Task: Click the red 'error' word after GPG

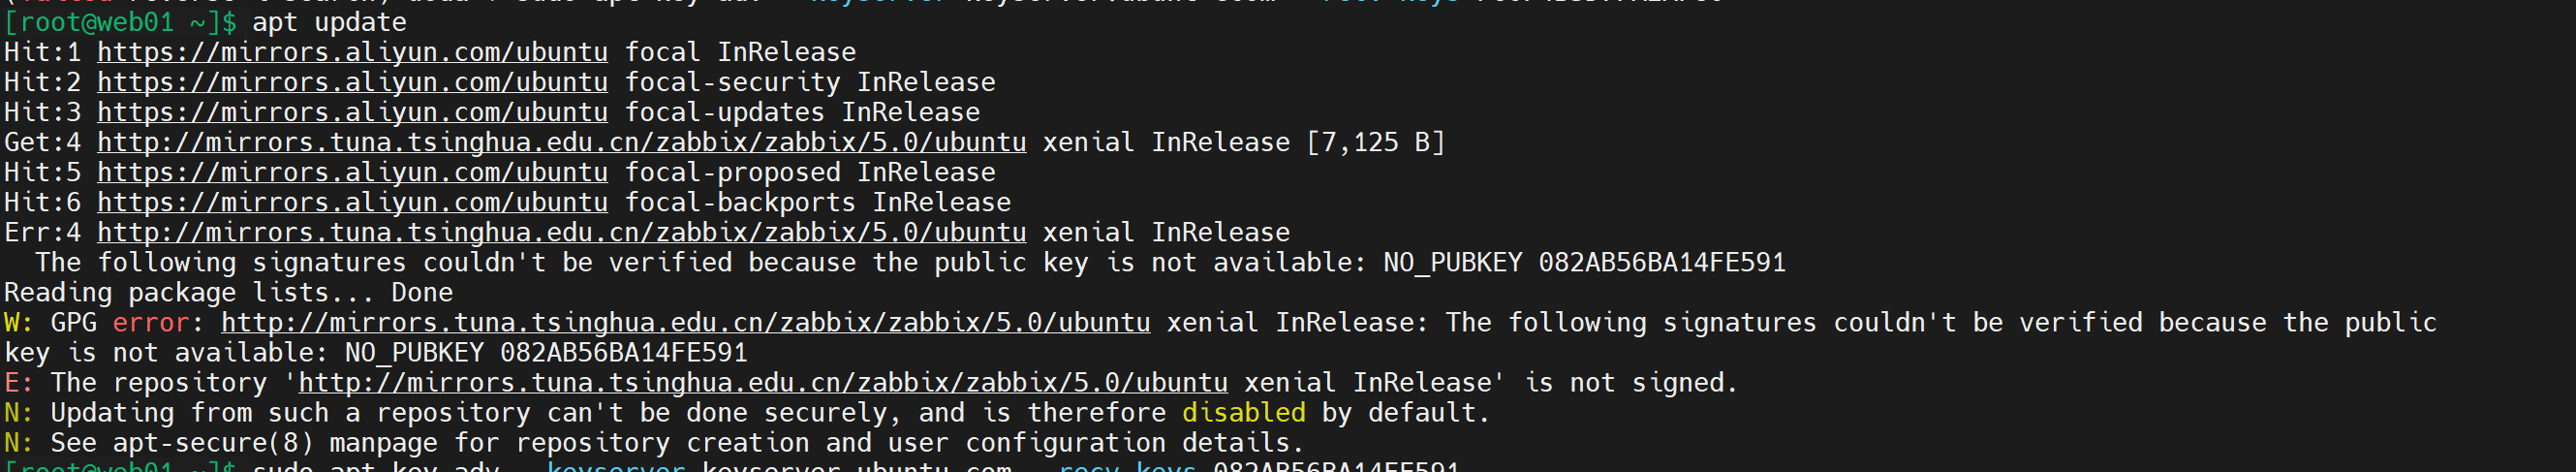Action: [x=151, y=322]
